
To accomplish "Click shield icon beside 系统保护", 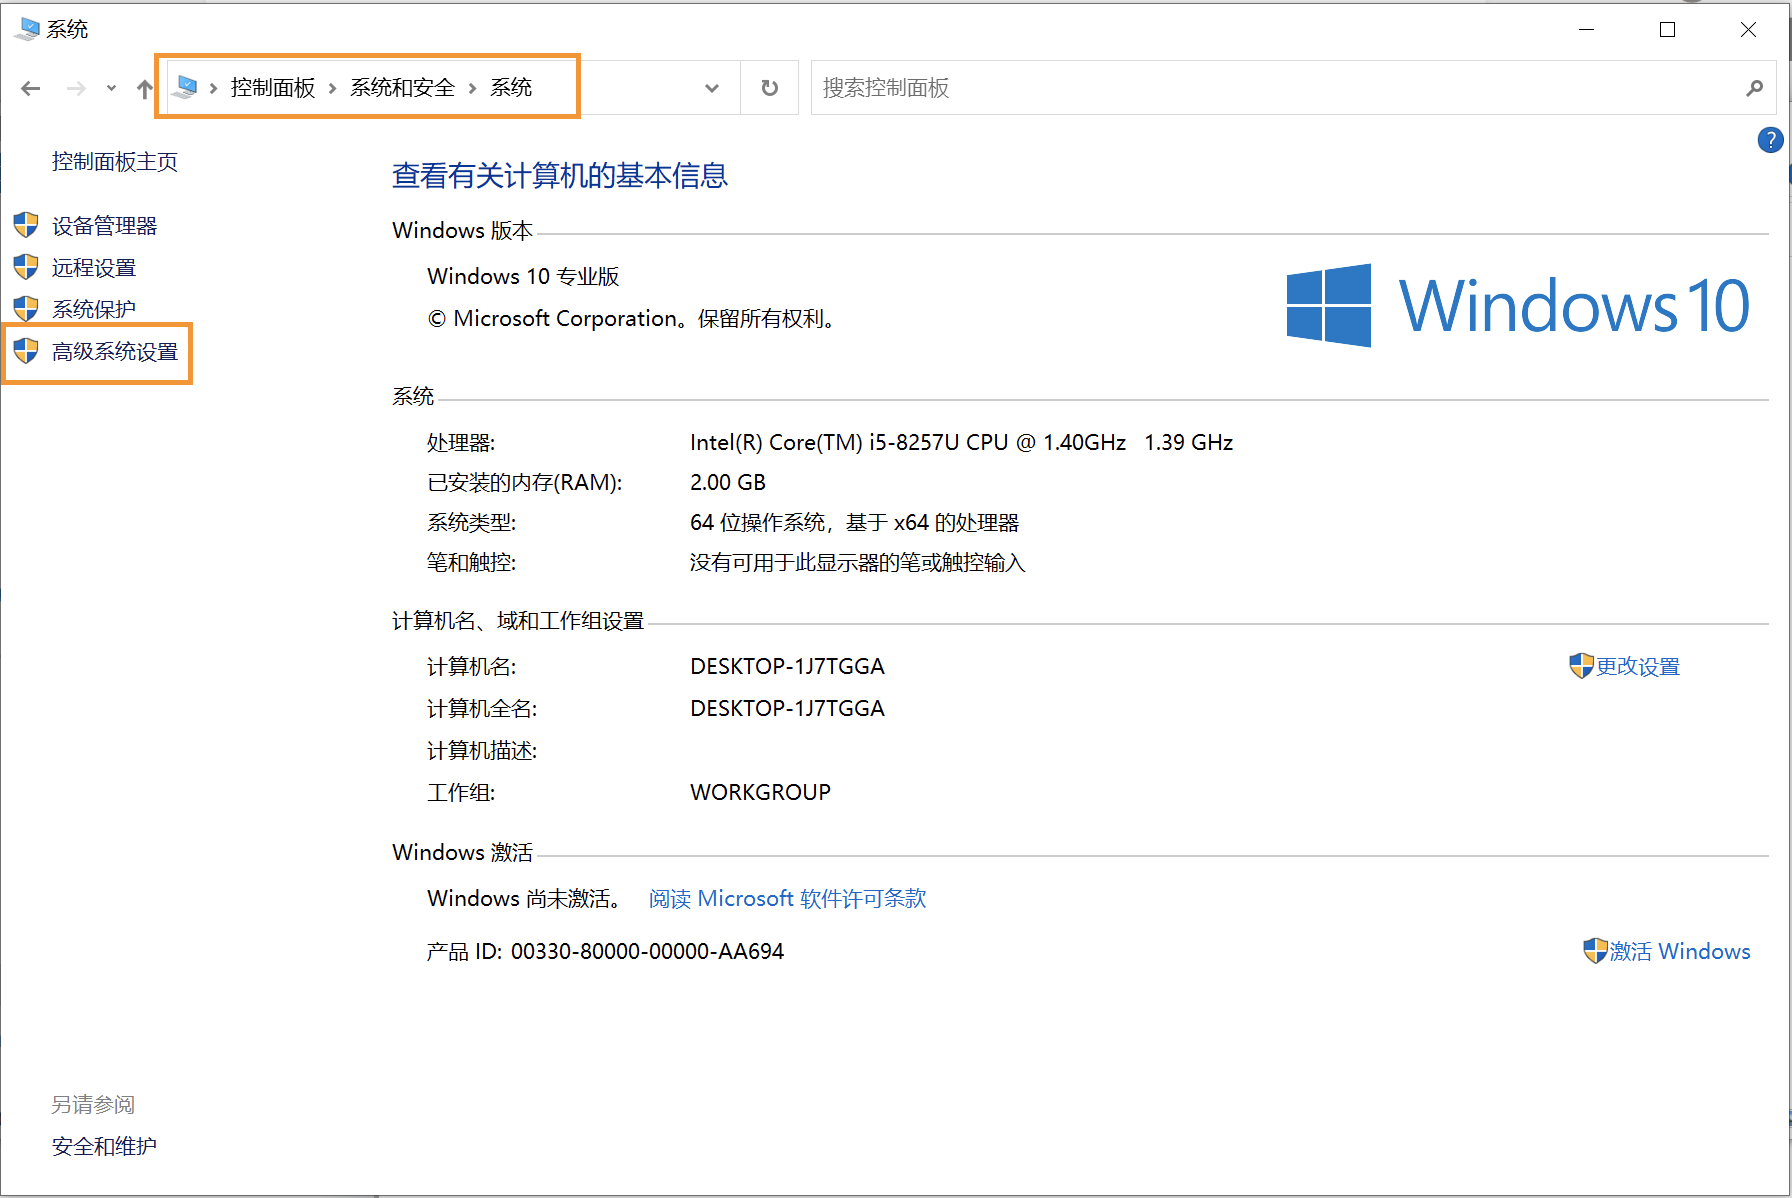I will [x=26, y=309].
